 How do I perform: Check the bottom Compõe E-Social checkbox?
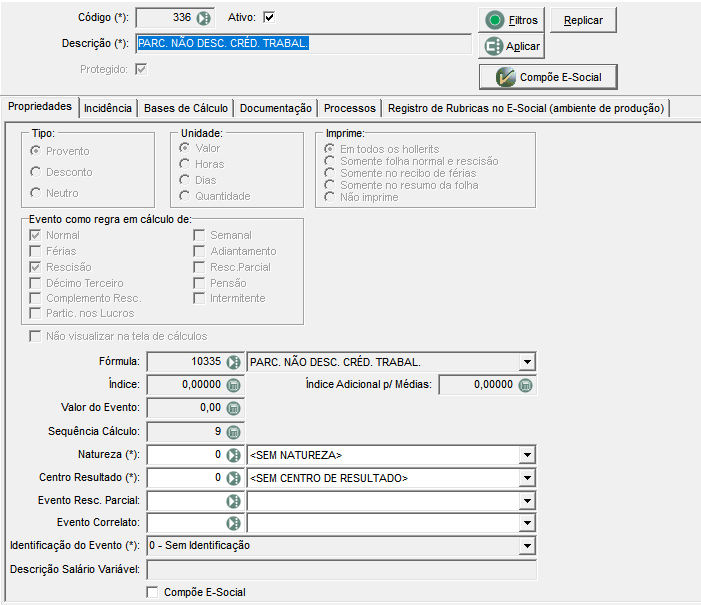pos(152,592)
